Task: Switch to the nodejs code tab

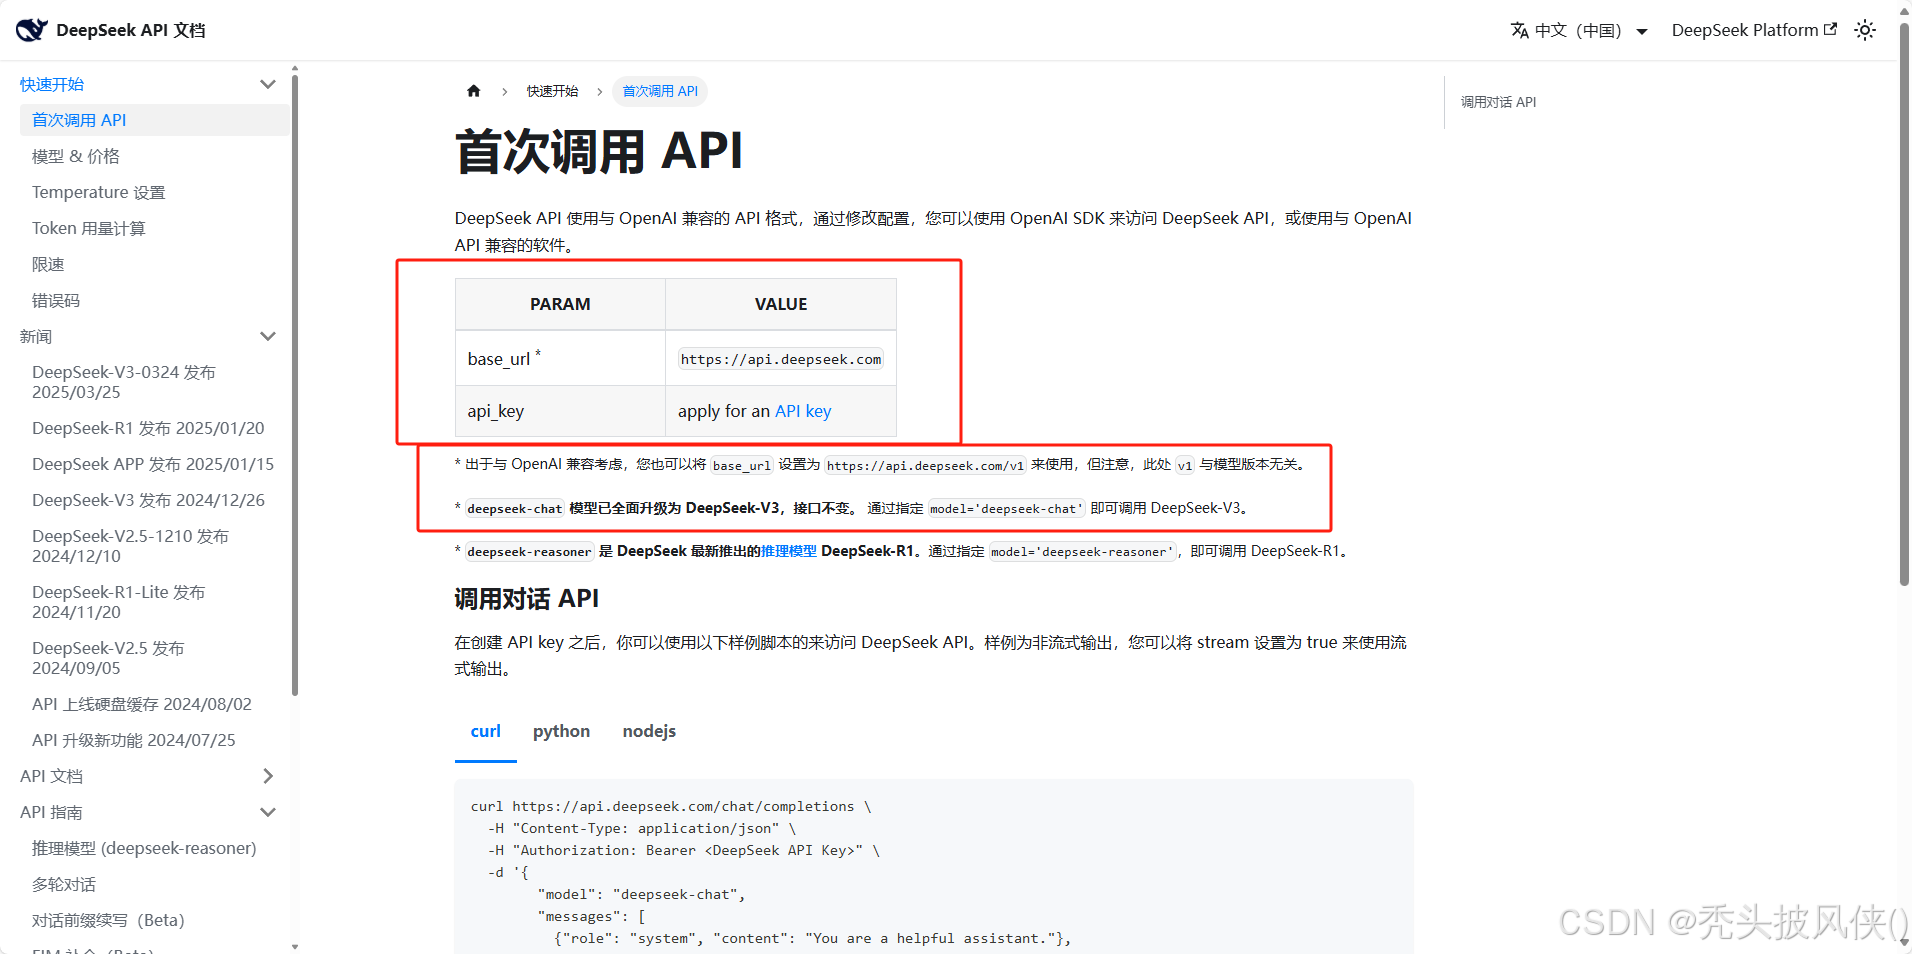Action: tap(649, 731)
